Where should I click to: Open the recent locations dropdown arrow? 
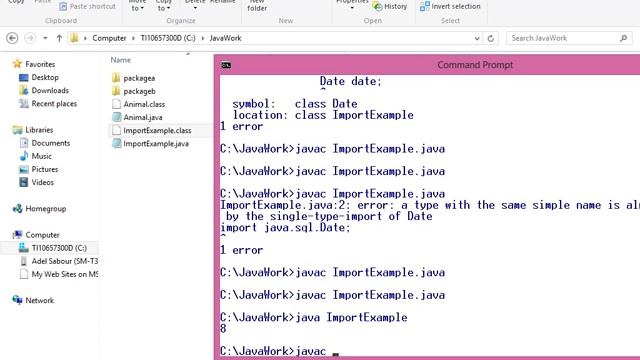tap(45, 38)
